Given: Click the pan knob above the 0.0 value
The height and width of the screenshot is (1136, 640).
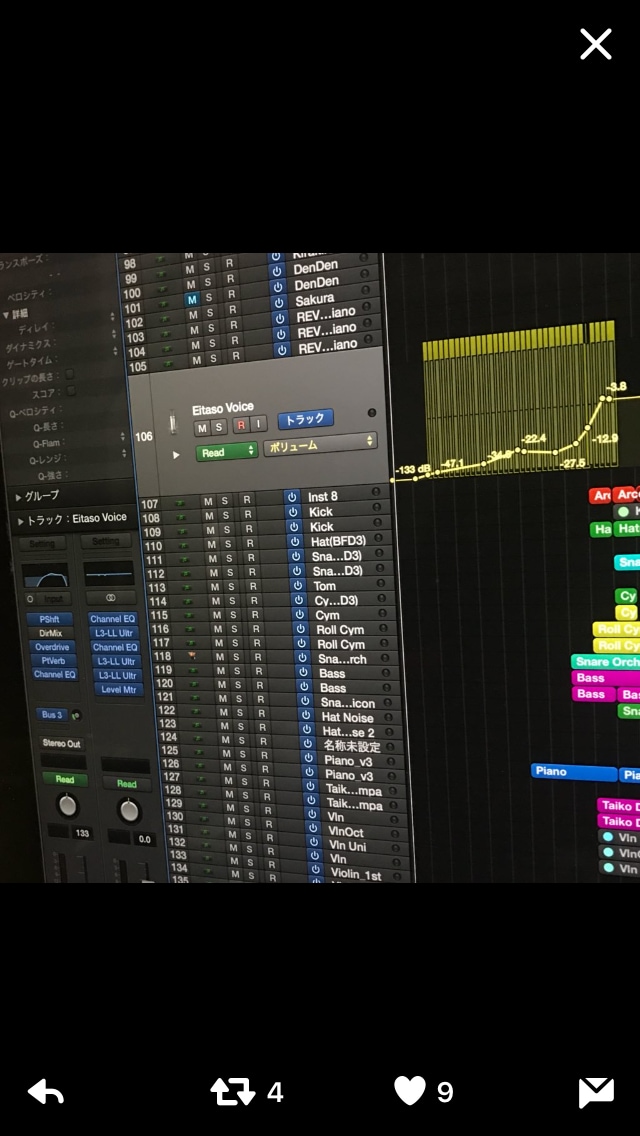Looking at the screenshot, I should (x=129, y=810).
